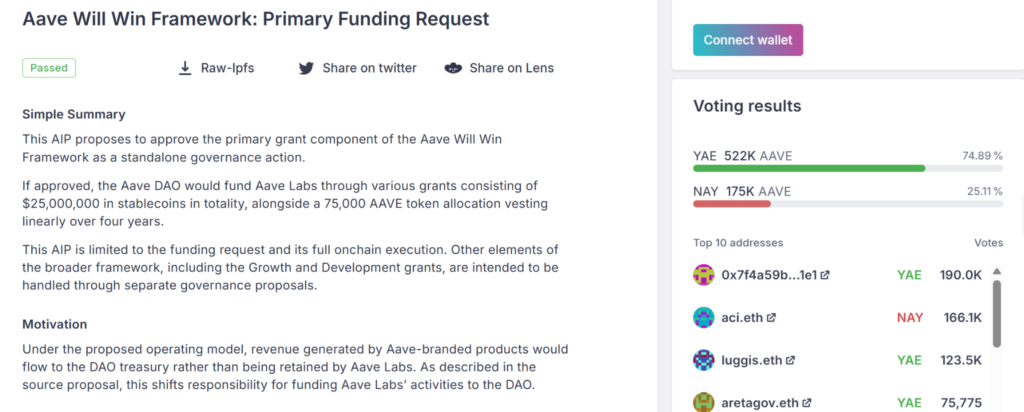Open the Raw-Ipfs link text

tap(229, 68)
